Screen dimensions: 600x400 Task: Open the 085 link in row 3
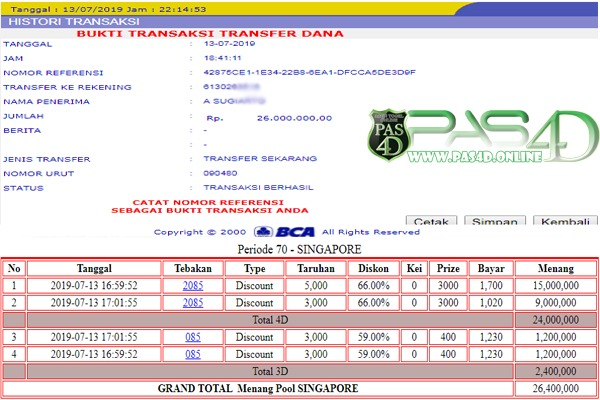[x=193, y=337]
